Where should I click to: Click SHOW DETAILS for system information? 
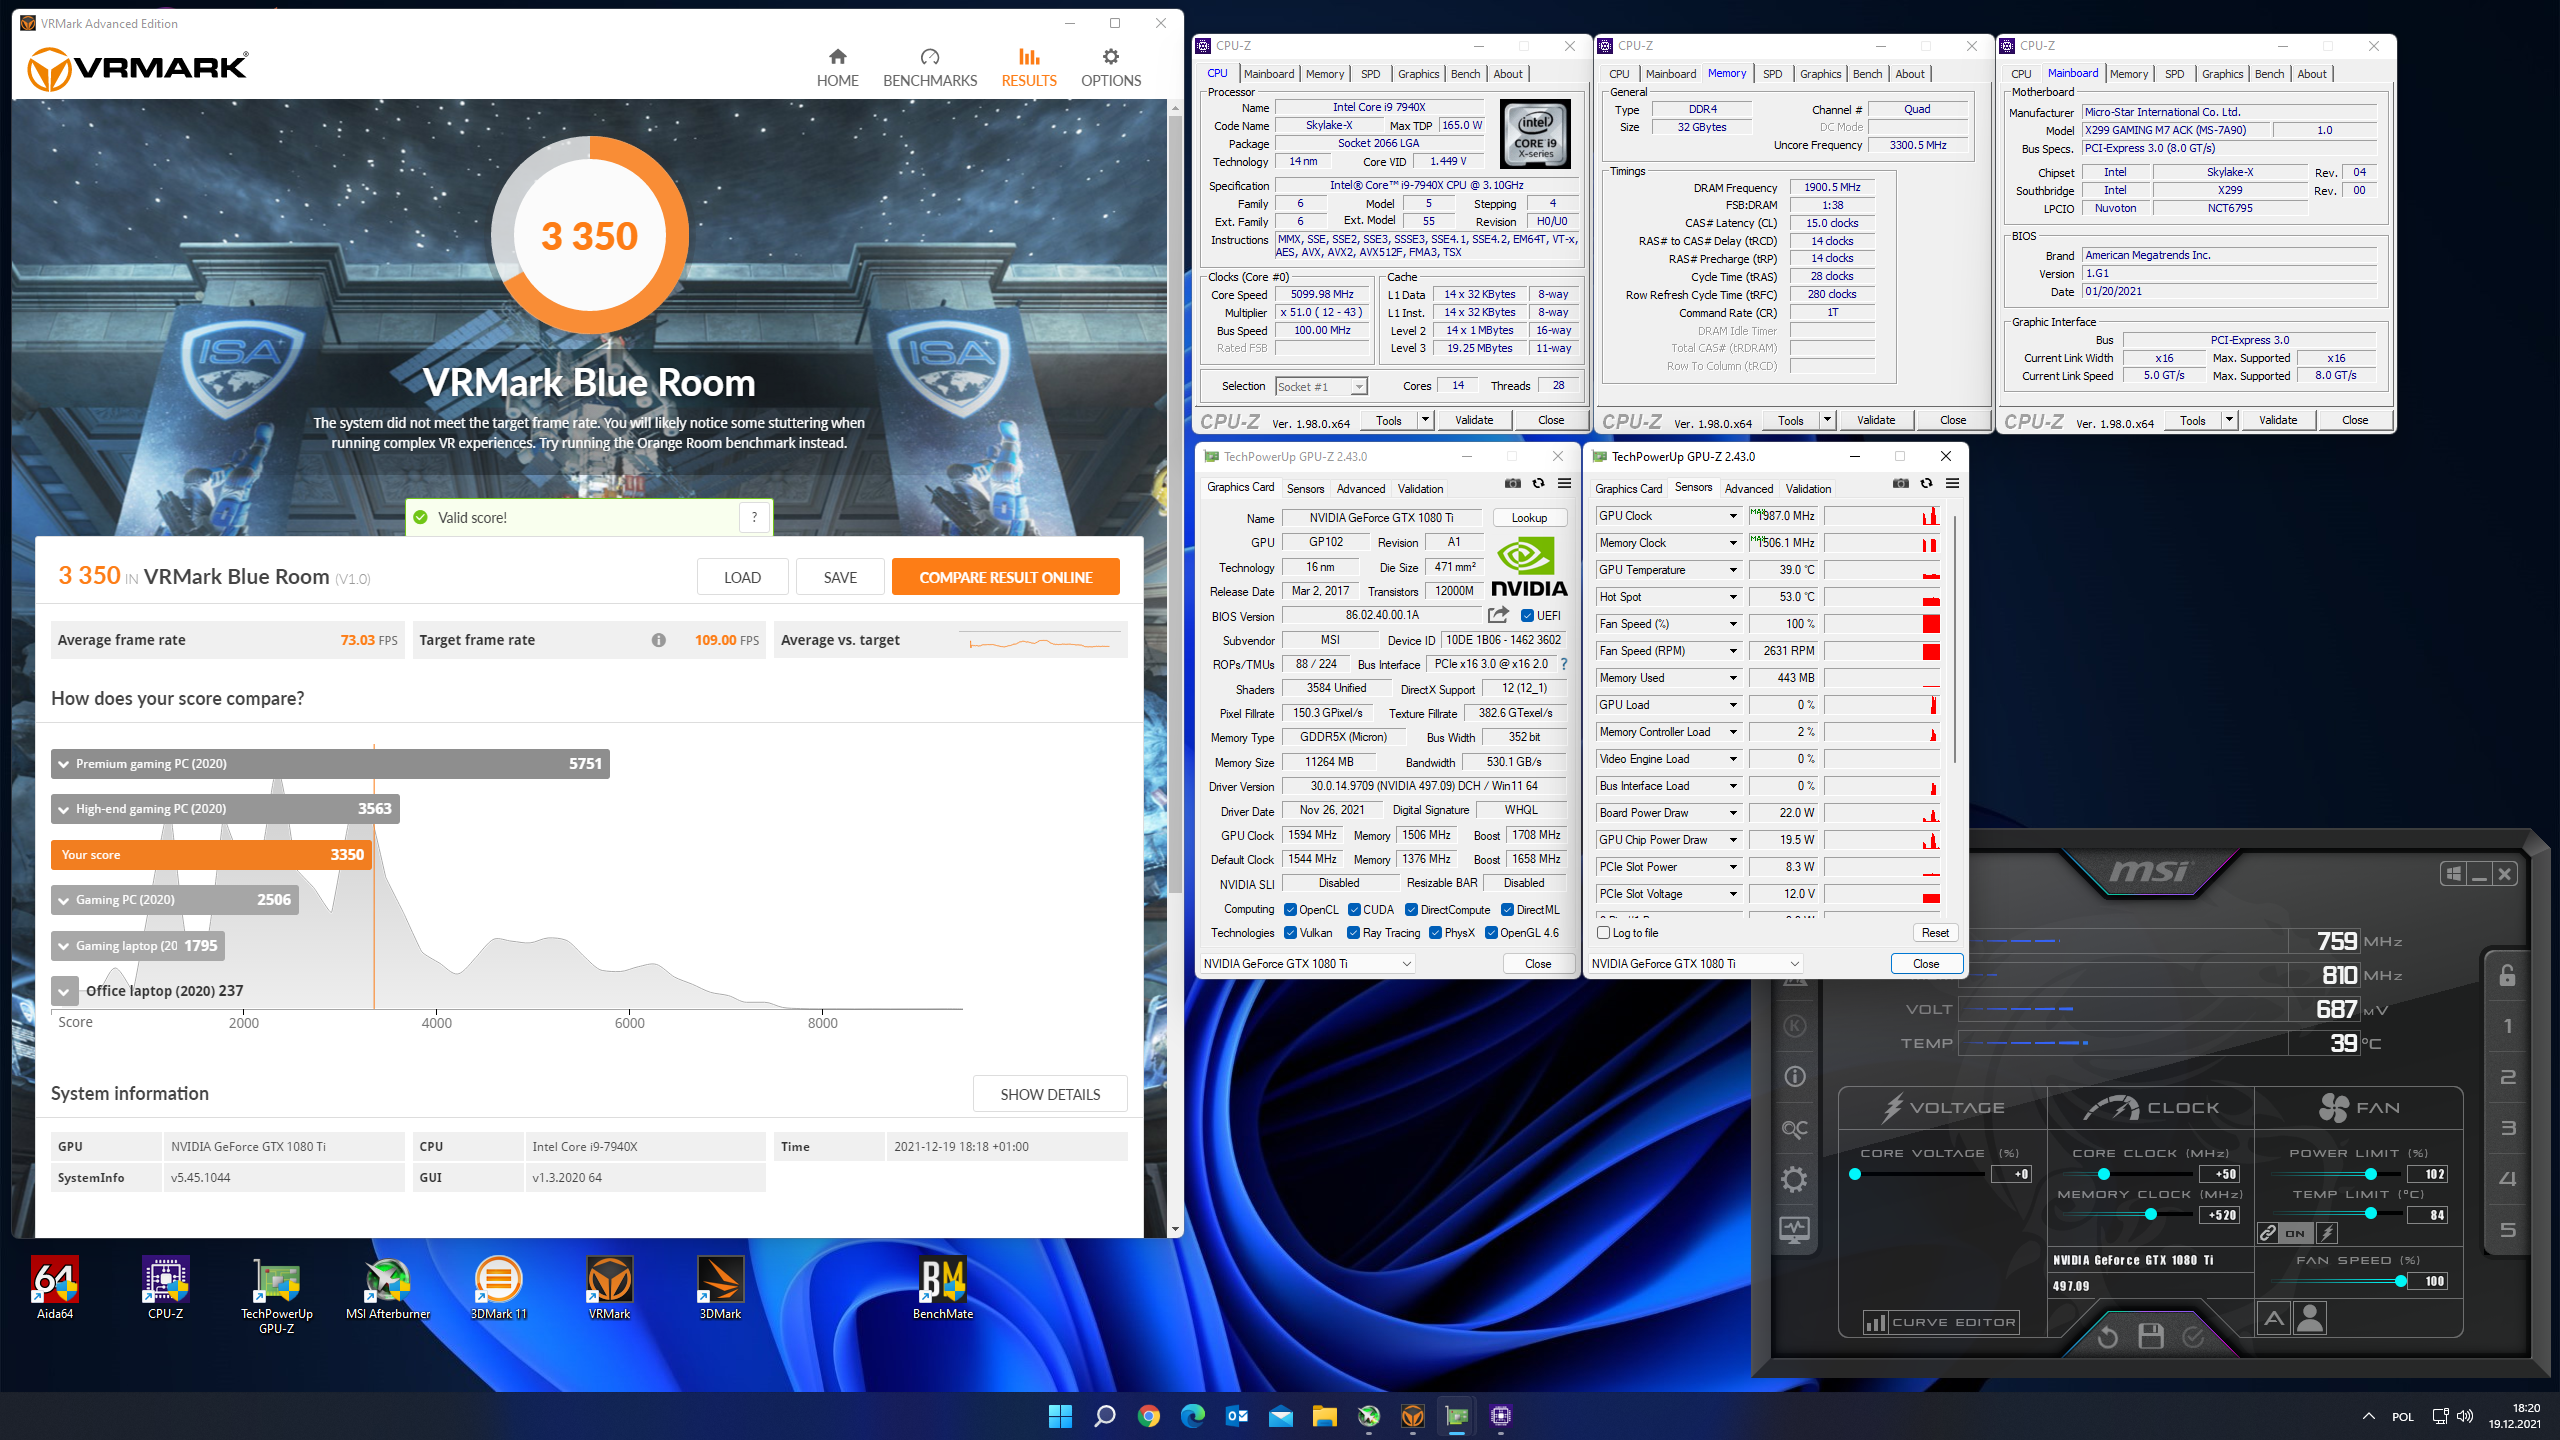tap(1050, 1094)
